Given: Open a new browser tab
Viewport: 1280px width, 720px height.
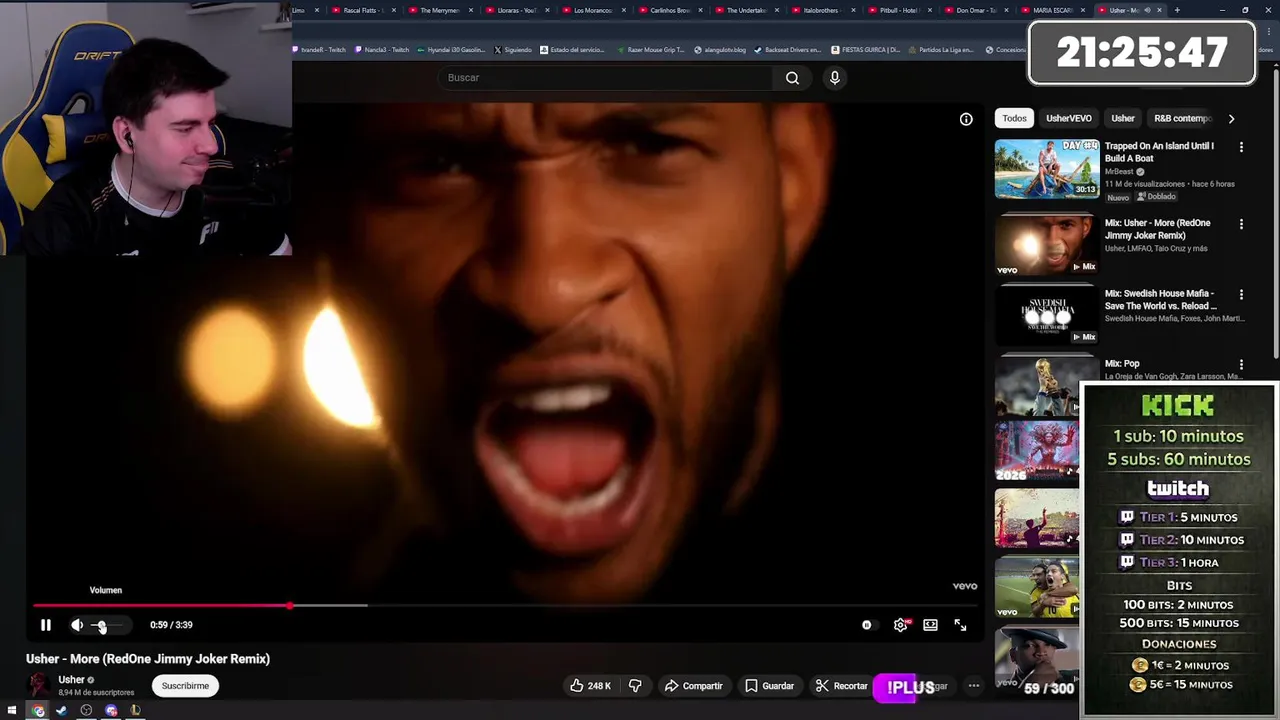Looking at the screenshot, I should coord(1177,10).
